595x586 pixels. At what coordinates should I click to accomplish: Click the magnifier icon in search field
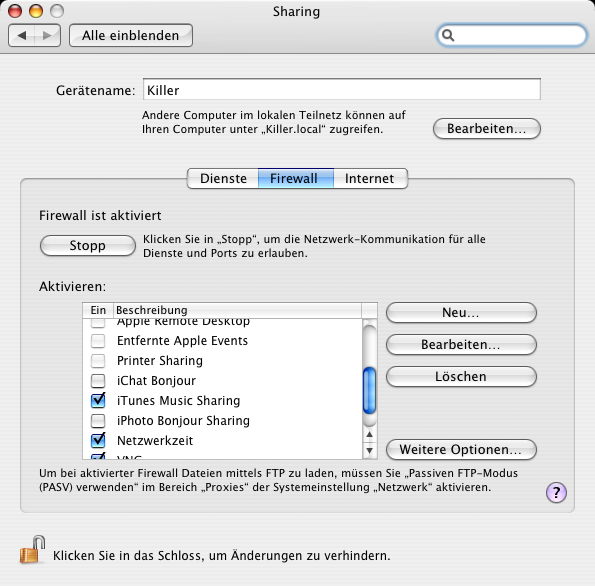(448, 35)
